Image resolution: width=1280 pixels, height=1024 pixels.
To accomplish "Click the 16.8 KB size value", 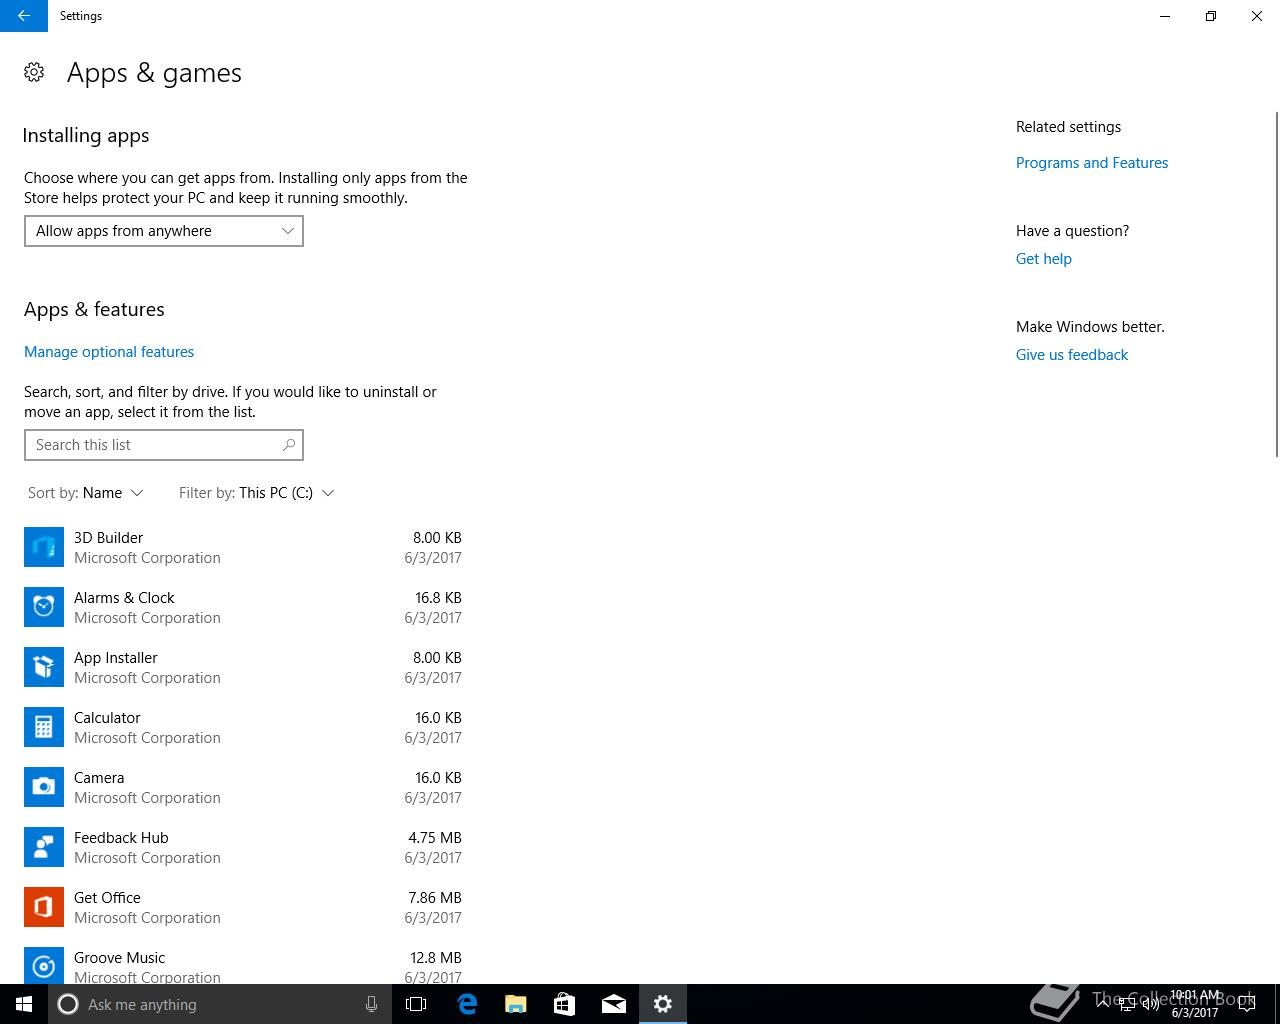I will click(438, 598).
